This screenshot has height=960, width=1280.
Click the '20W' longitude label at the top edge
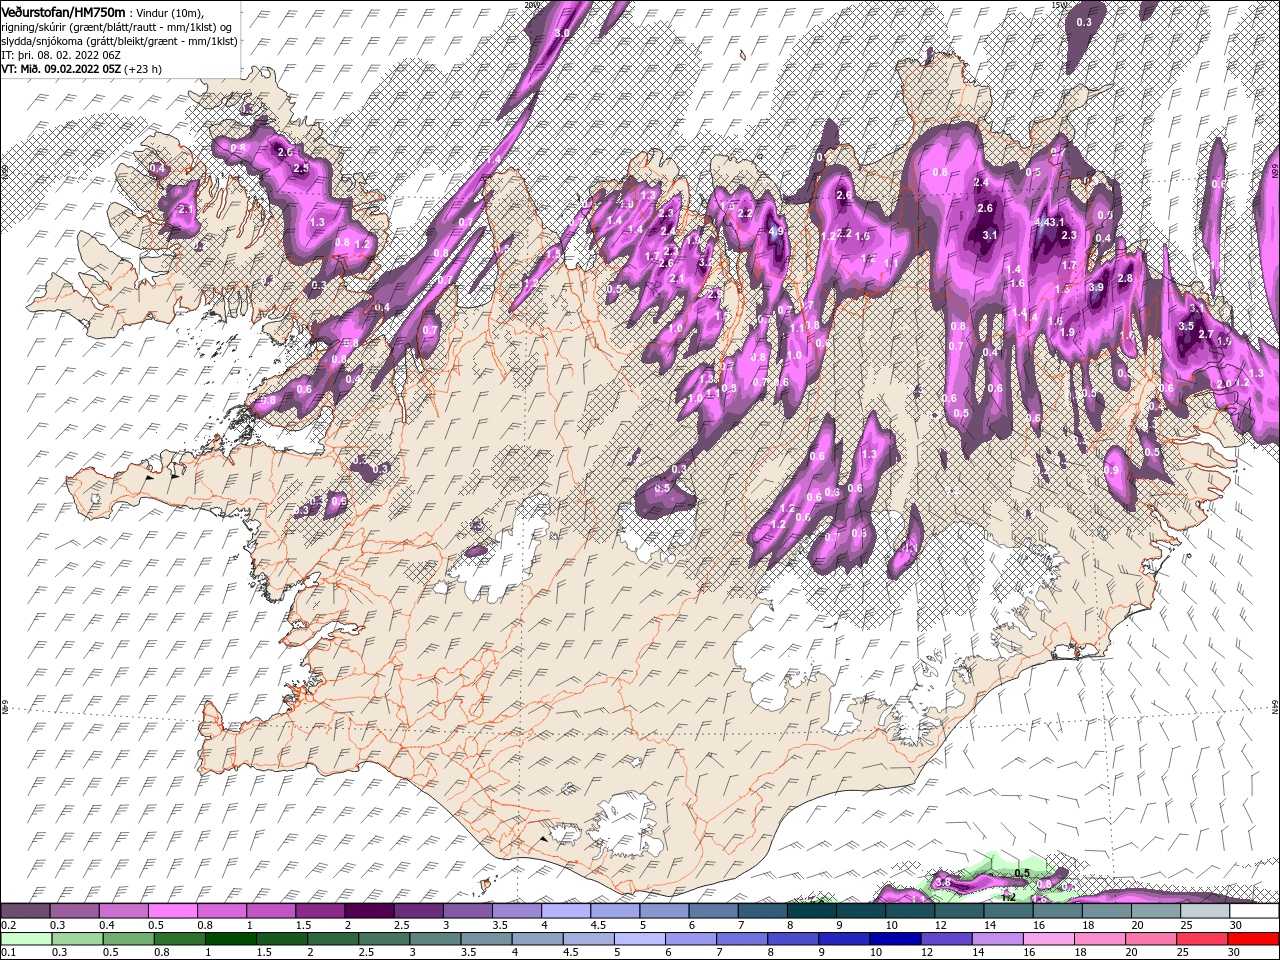[530, 5]
